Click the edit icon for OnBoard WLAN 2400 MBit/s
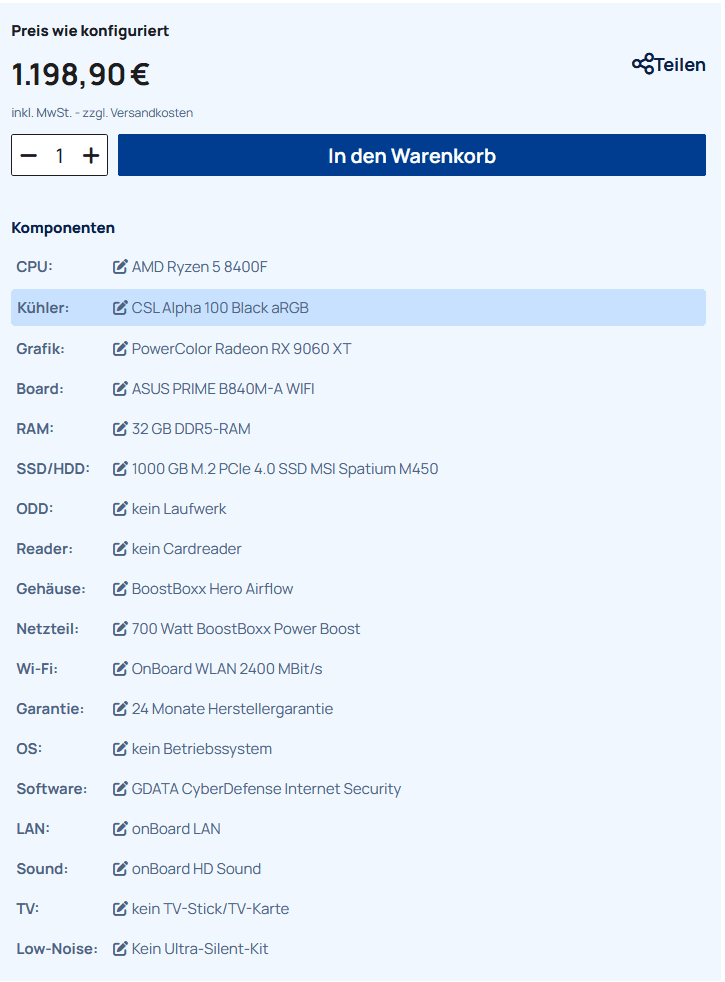The height and width of the screenshot is (982, 725). tap(120, 668)
